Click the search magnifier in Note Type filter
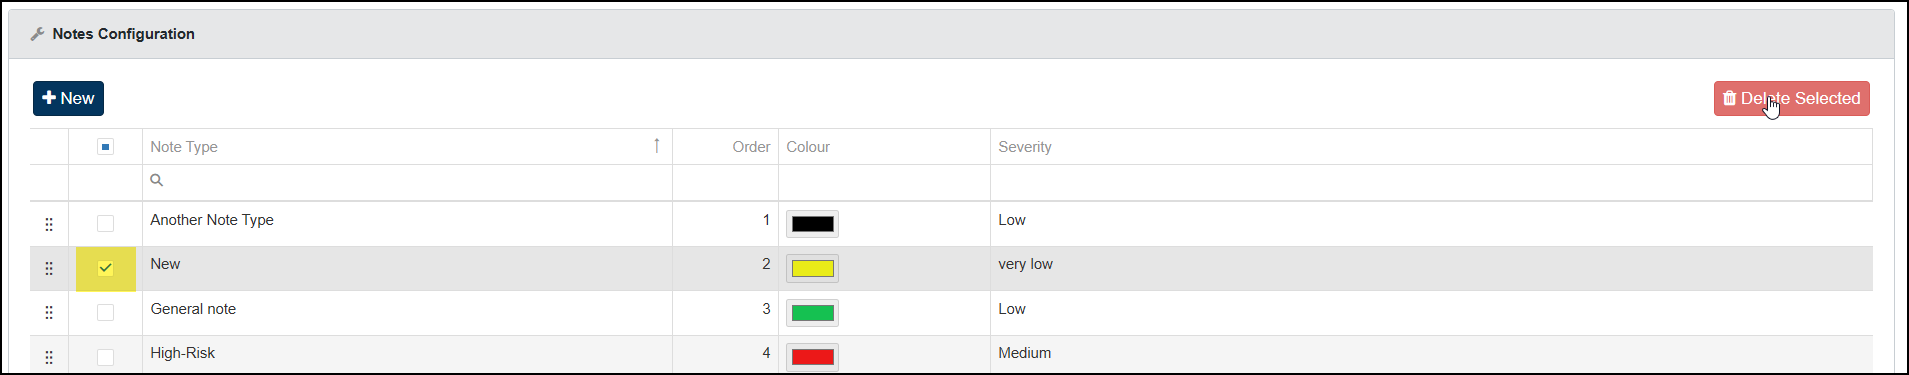 pyautogui.click(x=156, y=181)
